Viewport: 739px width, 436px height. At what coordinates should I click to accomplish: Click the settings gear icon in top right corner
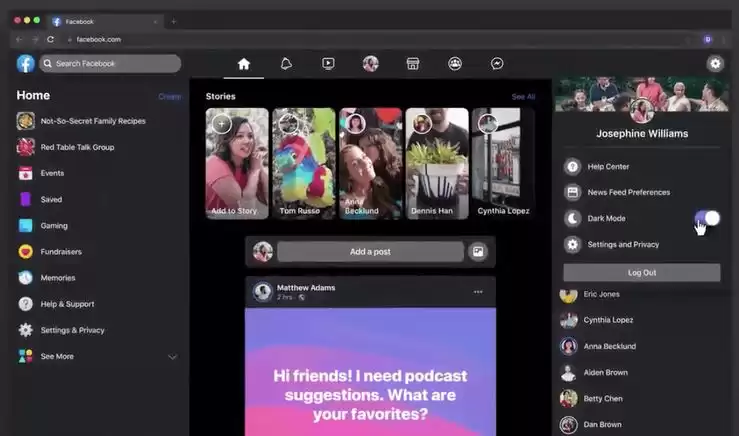pos(715,64)
